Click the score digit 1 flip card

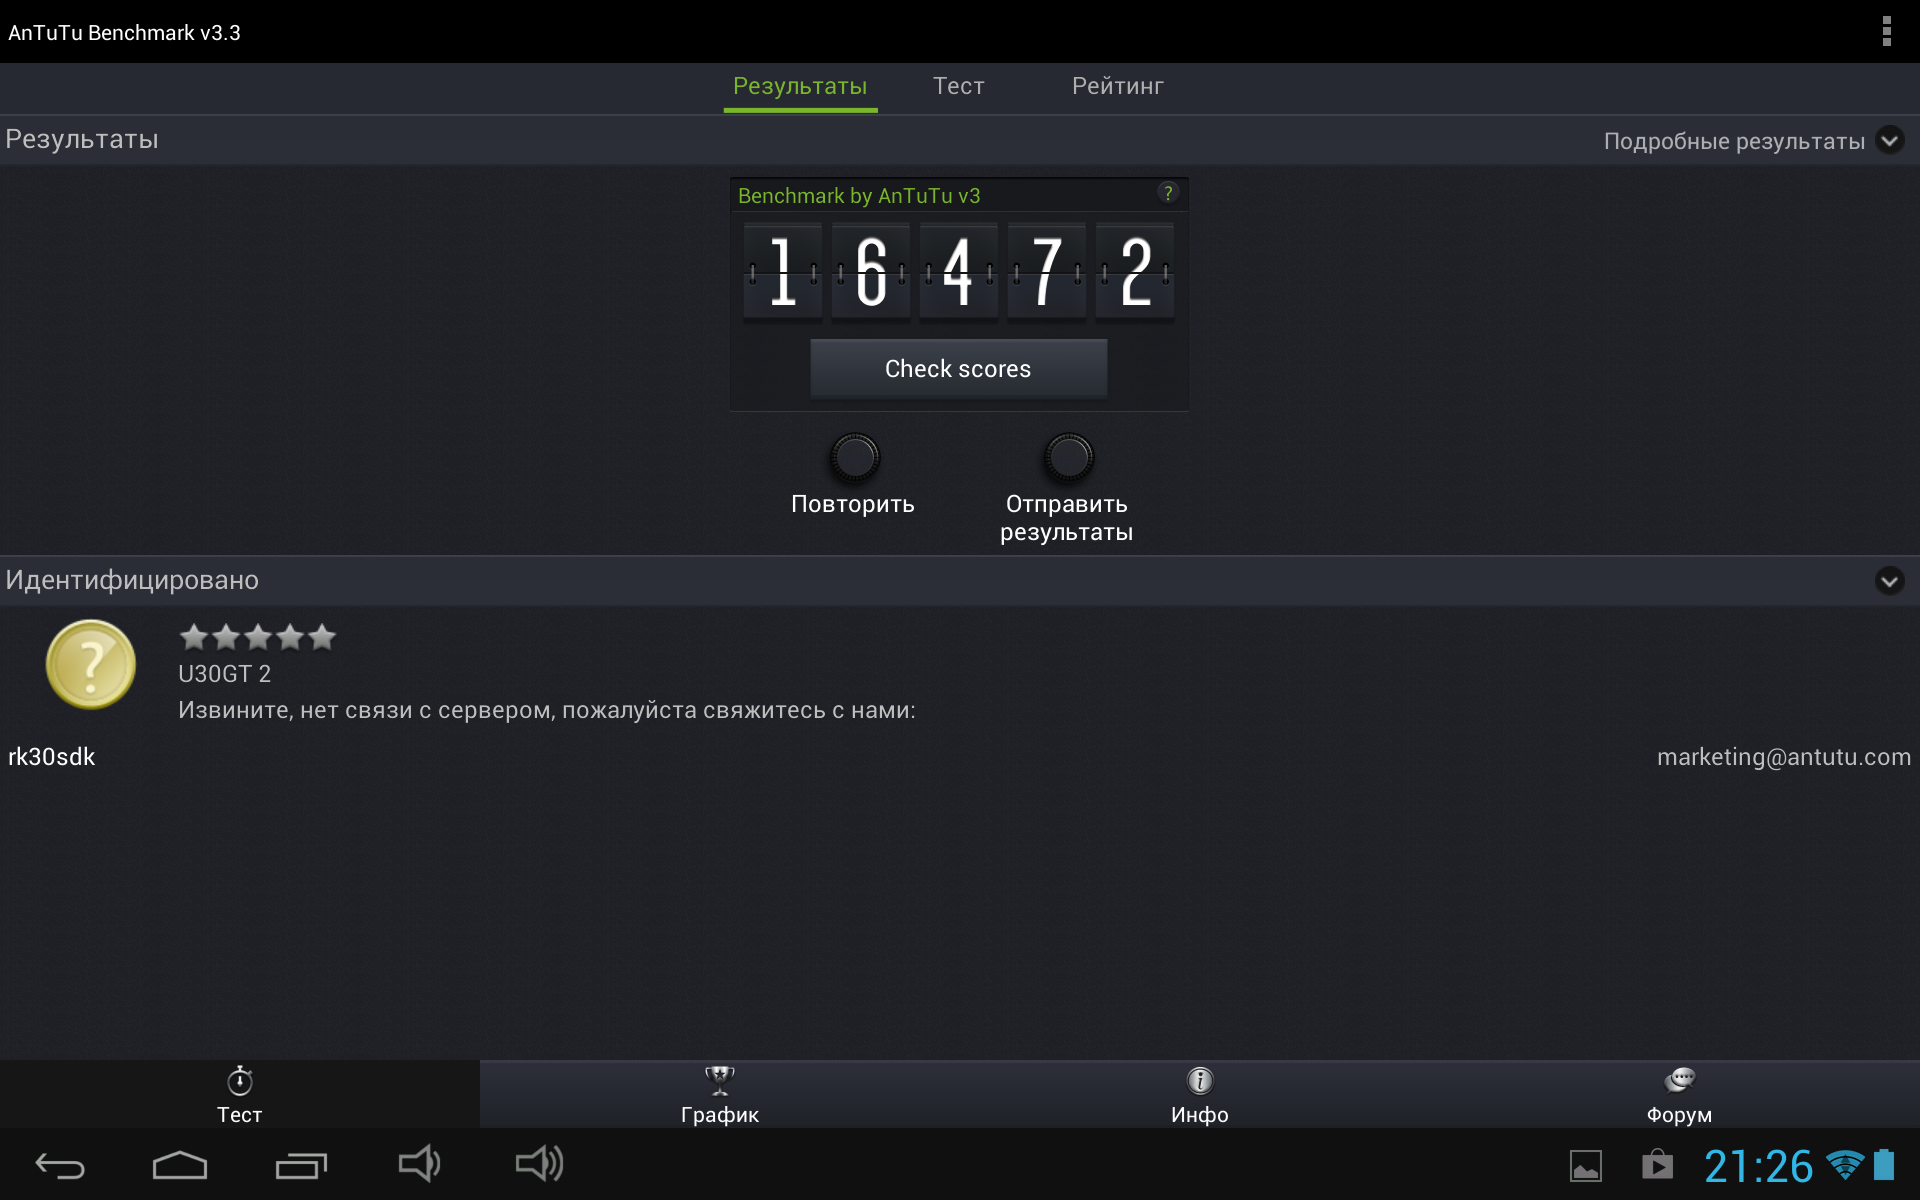(783, 271)
